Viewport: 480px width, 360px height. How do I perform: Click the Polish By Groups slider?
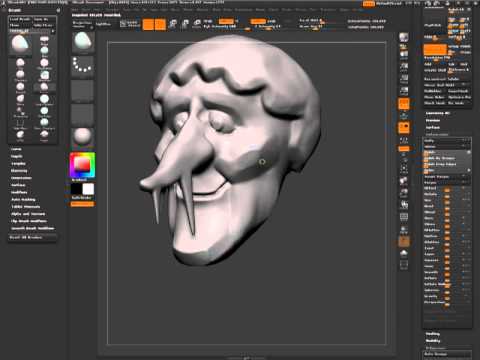[447, 158]
